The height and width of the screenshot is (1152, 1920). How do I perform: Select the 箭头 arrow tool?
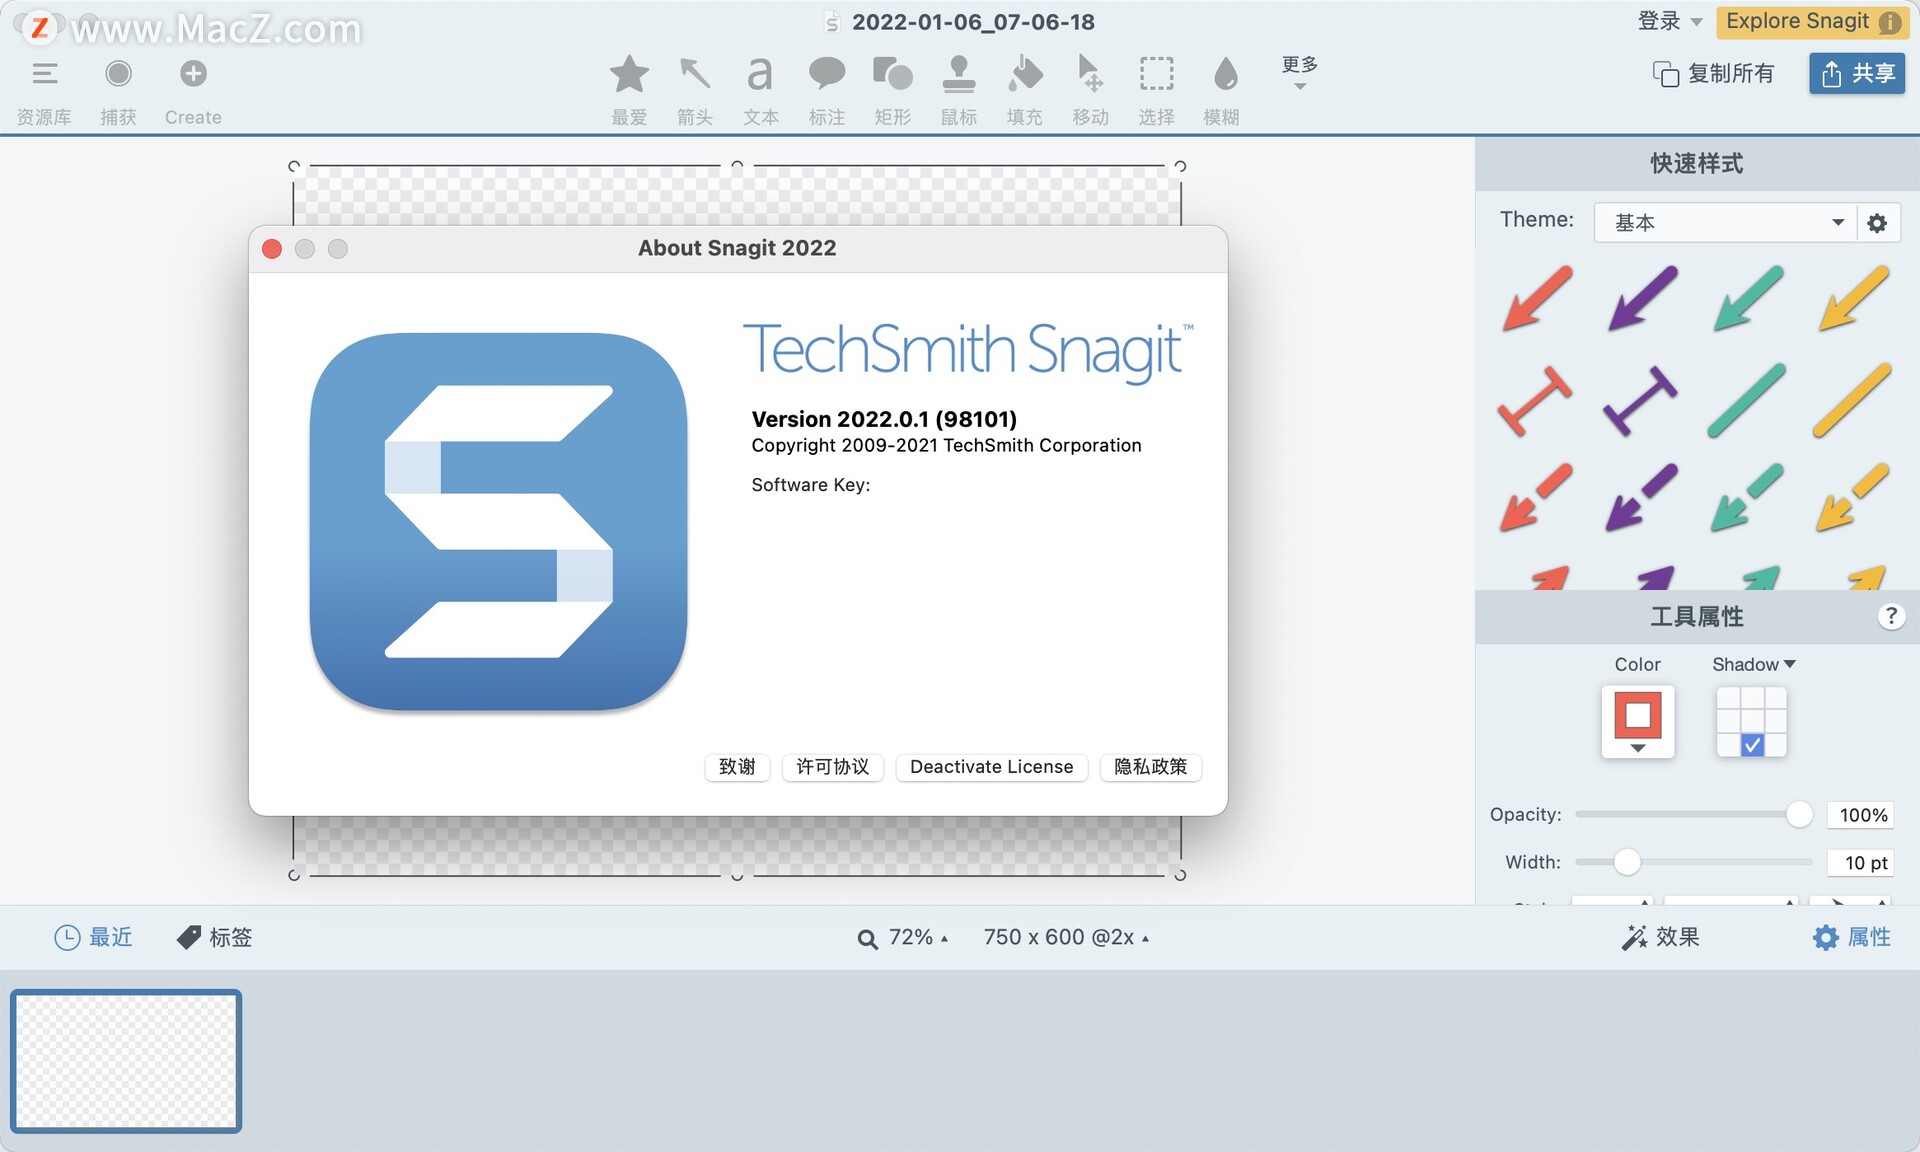tap(694, 74)
